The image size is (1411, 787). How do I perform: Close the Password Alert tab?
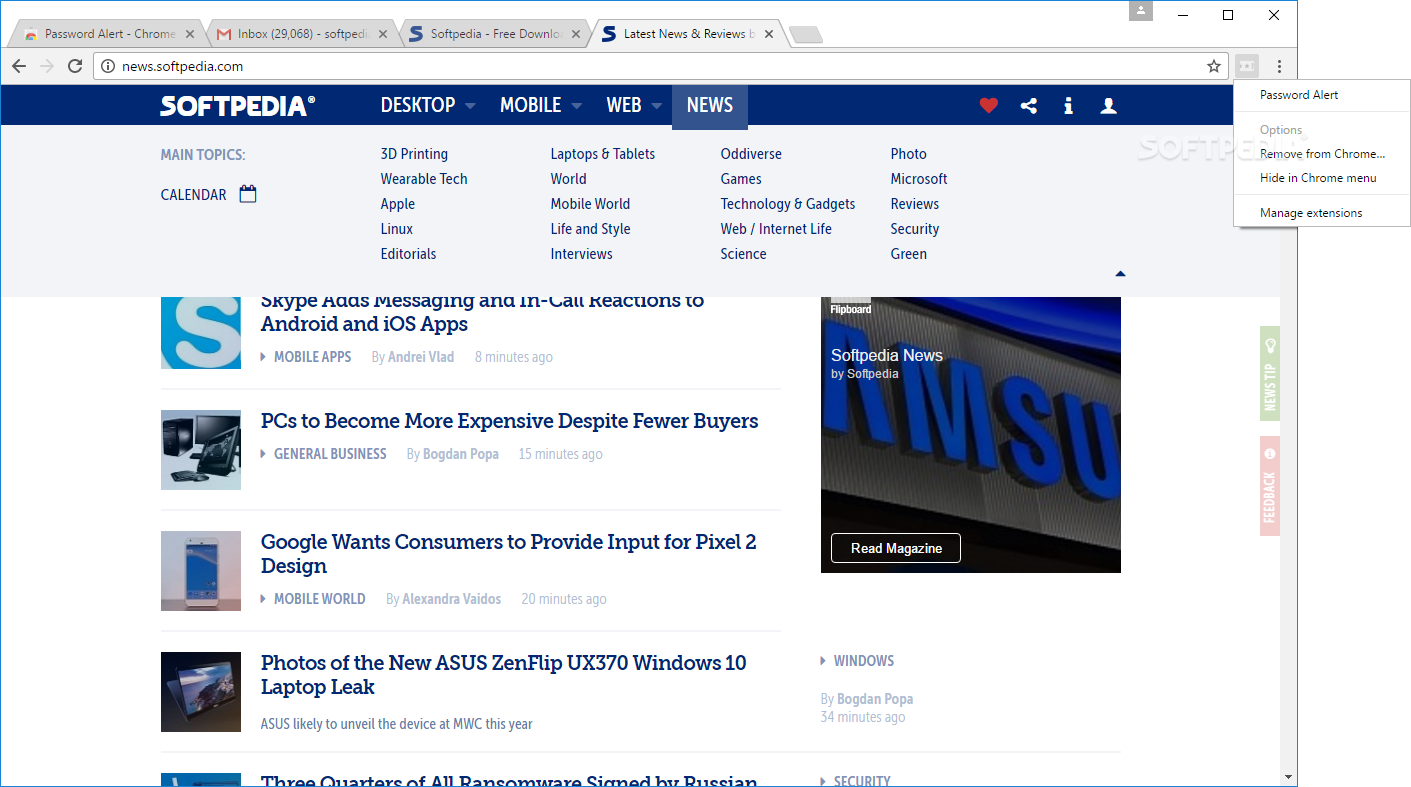tap(190, 34)
